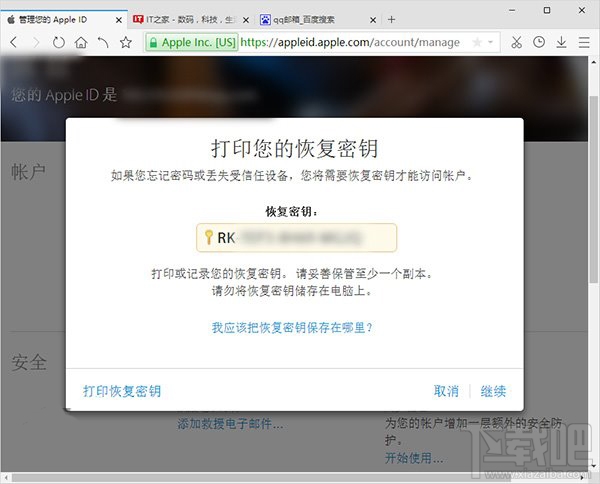600x484 pixels.
Task: Click the vertical scrollbar thumb
Action: (593, 189)
